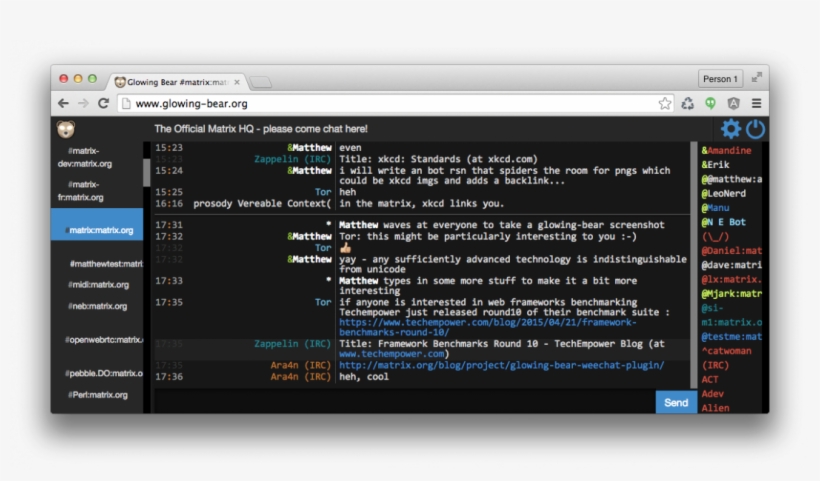
Task: Select the #midi:matrix.org channel
Action: click(98, 285)
